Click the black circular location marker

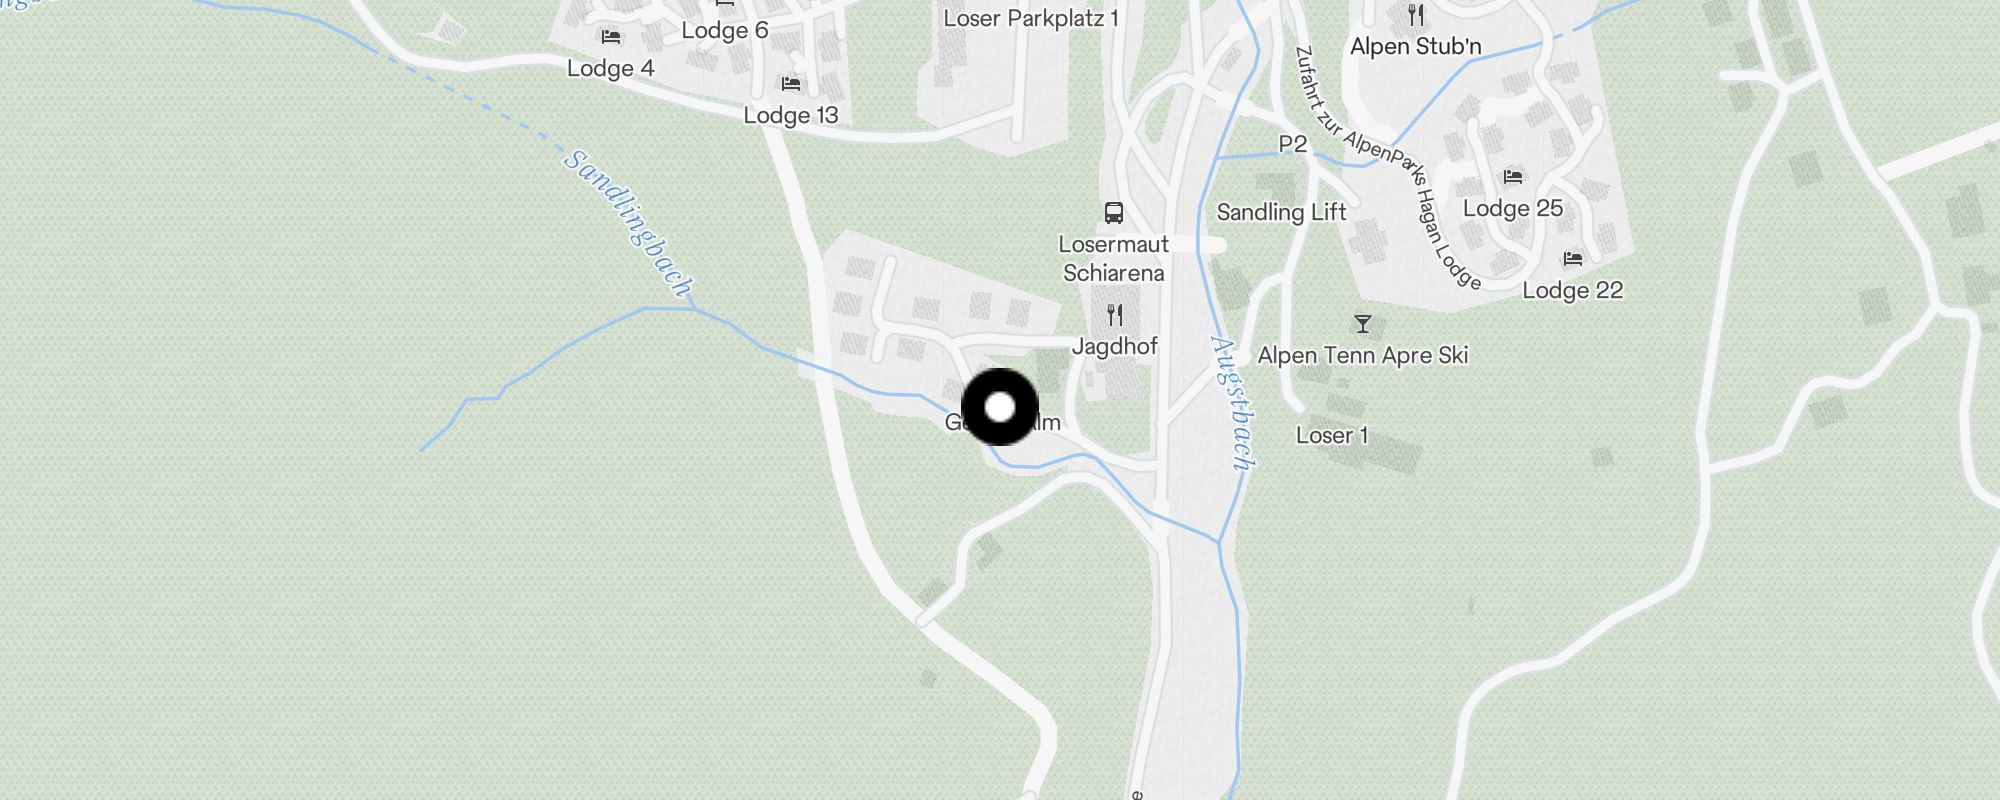coord(1000,407)
